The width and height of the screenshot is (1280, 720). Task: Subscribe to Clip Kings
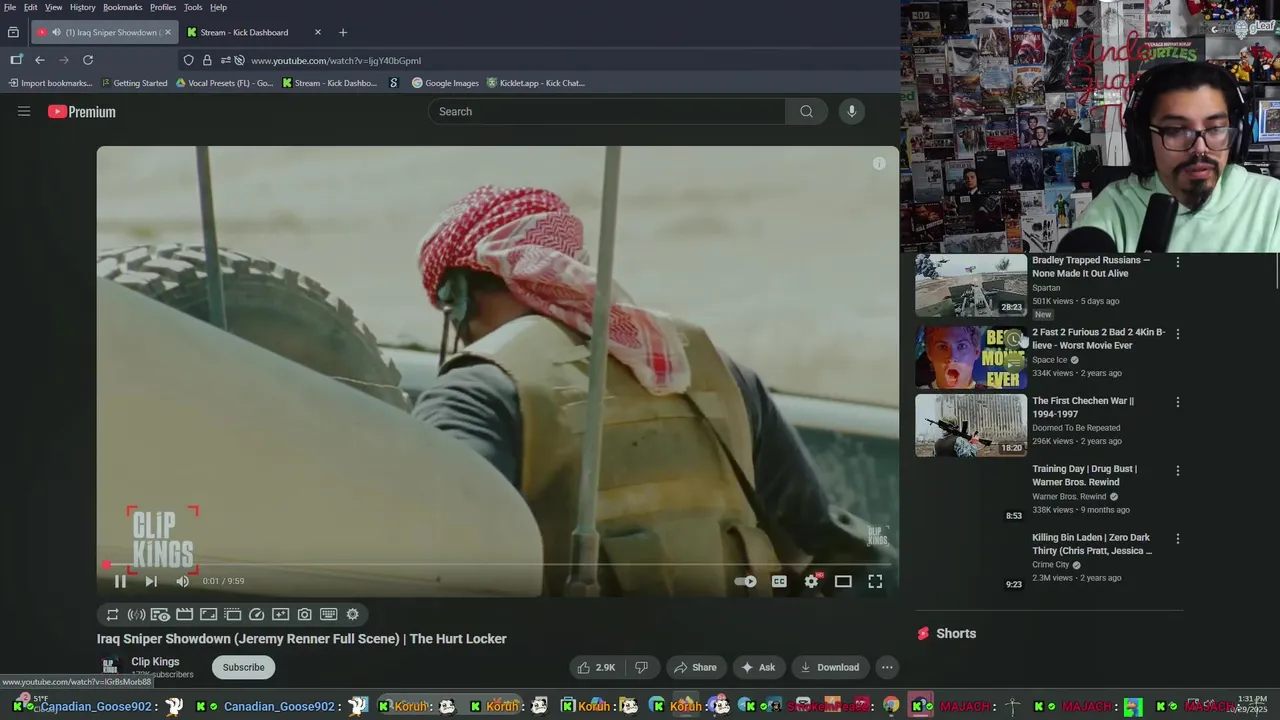(243, 667)
